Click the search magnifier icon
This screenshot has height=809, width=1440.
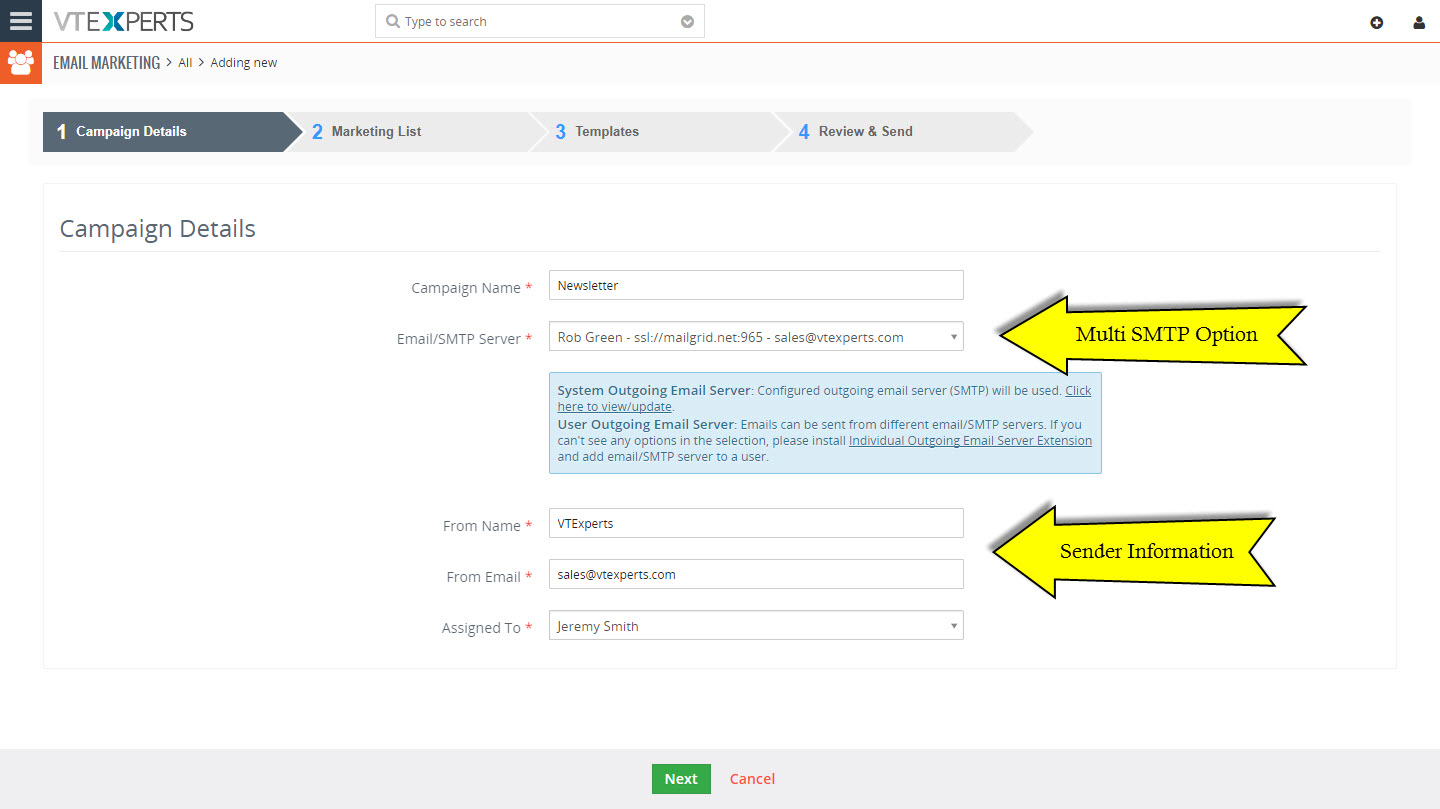392,21
